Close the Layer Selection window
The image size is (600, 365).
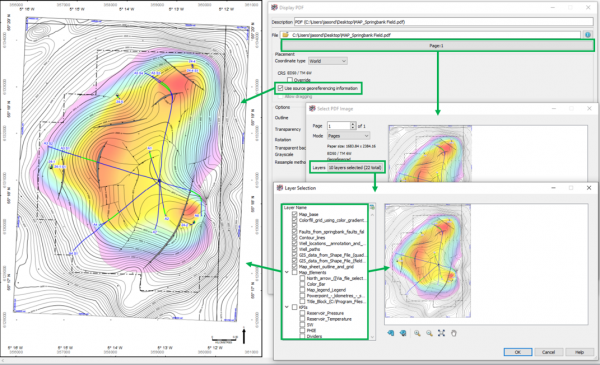coord(589,188)
